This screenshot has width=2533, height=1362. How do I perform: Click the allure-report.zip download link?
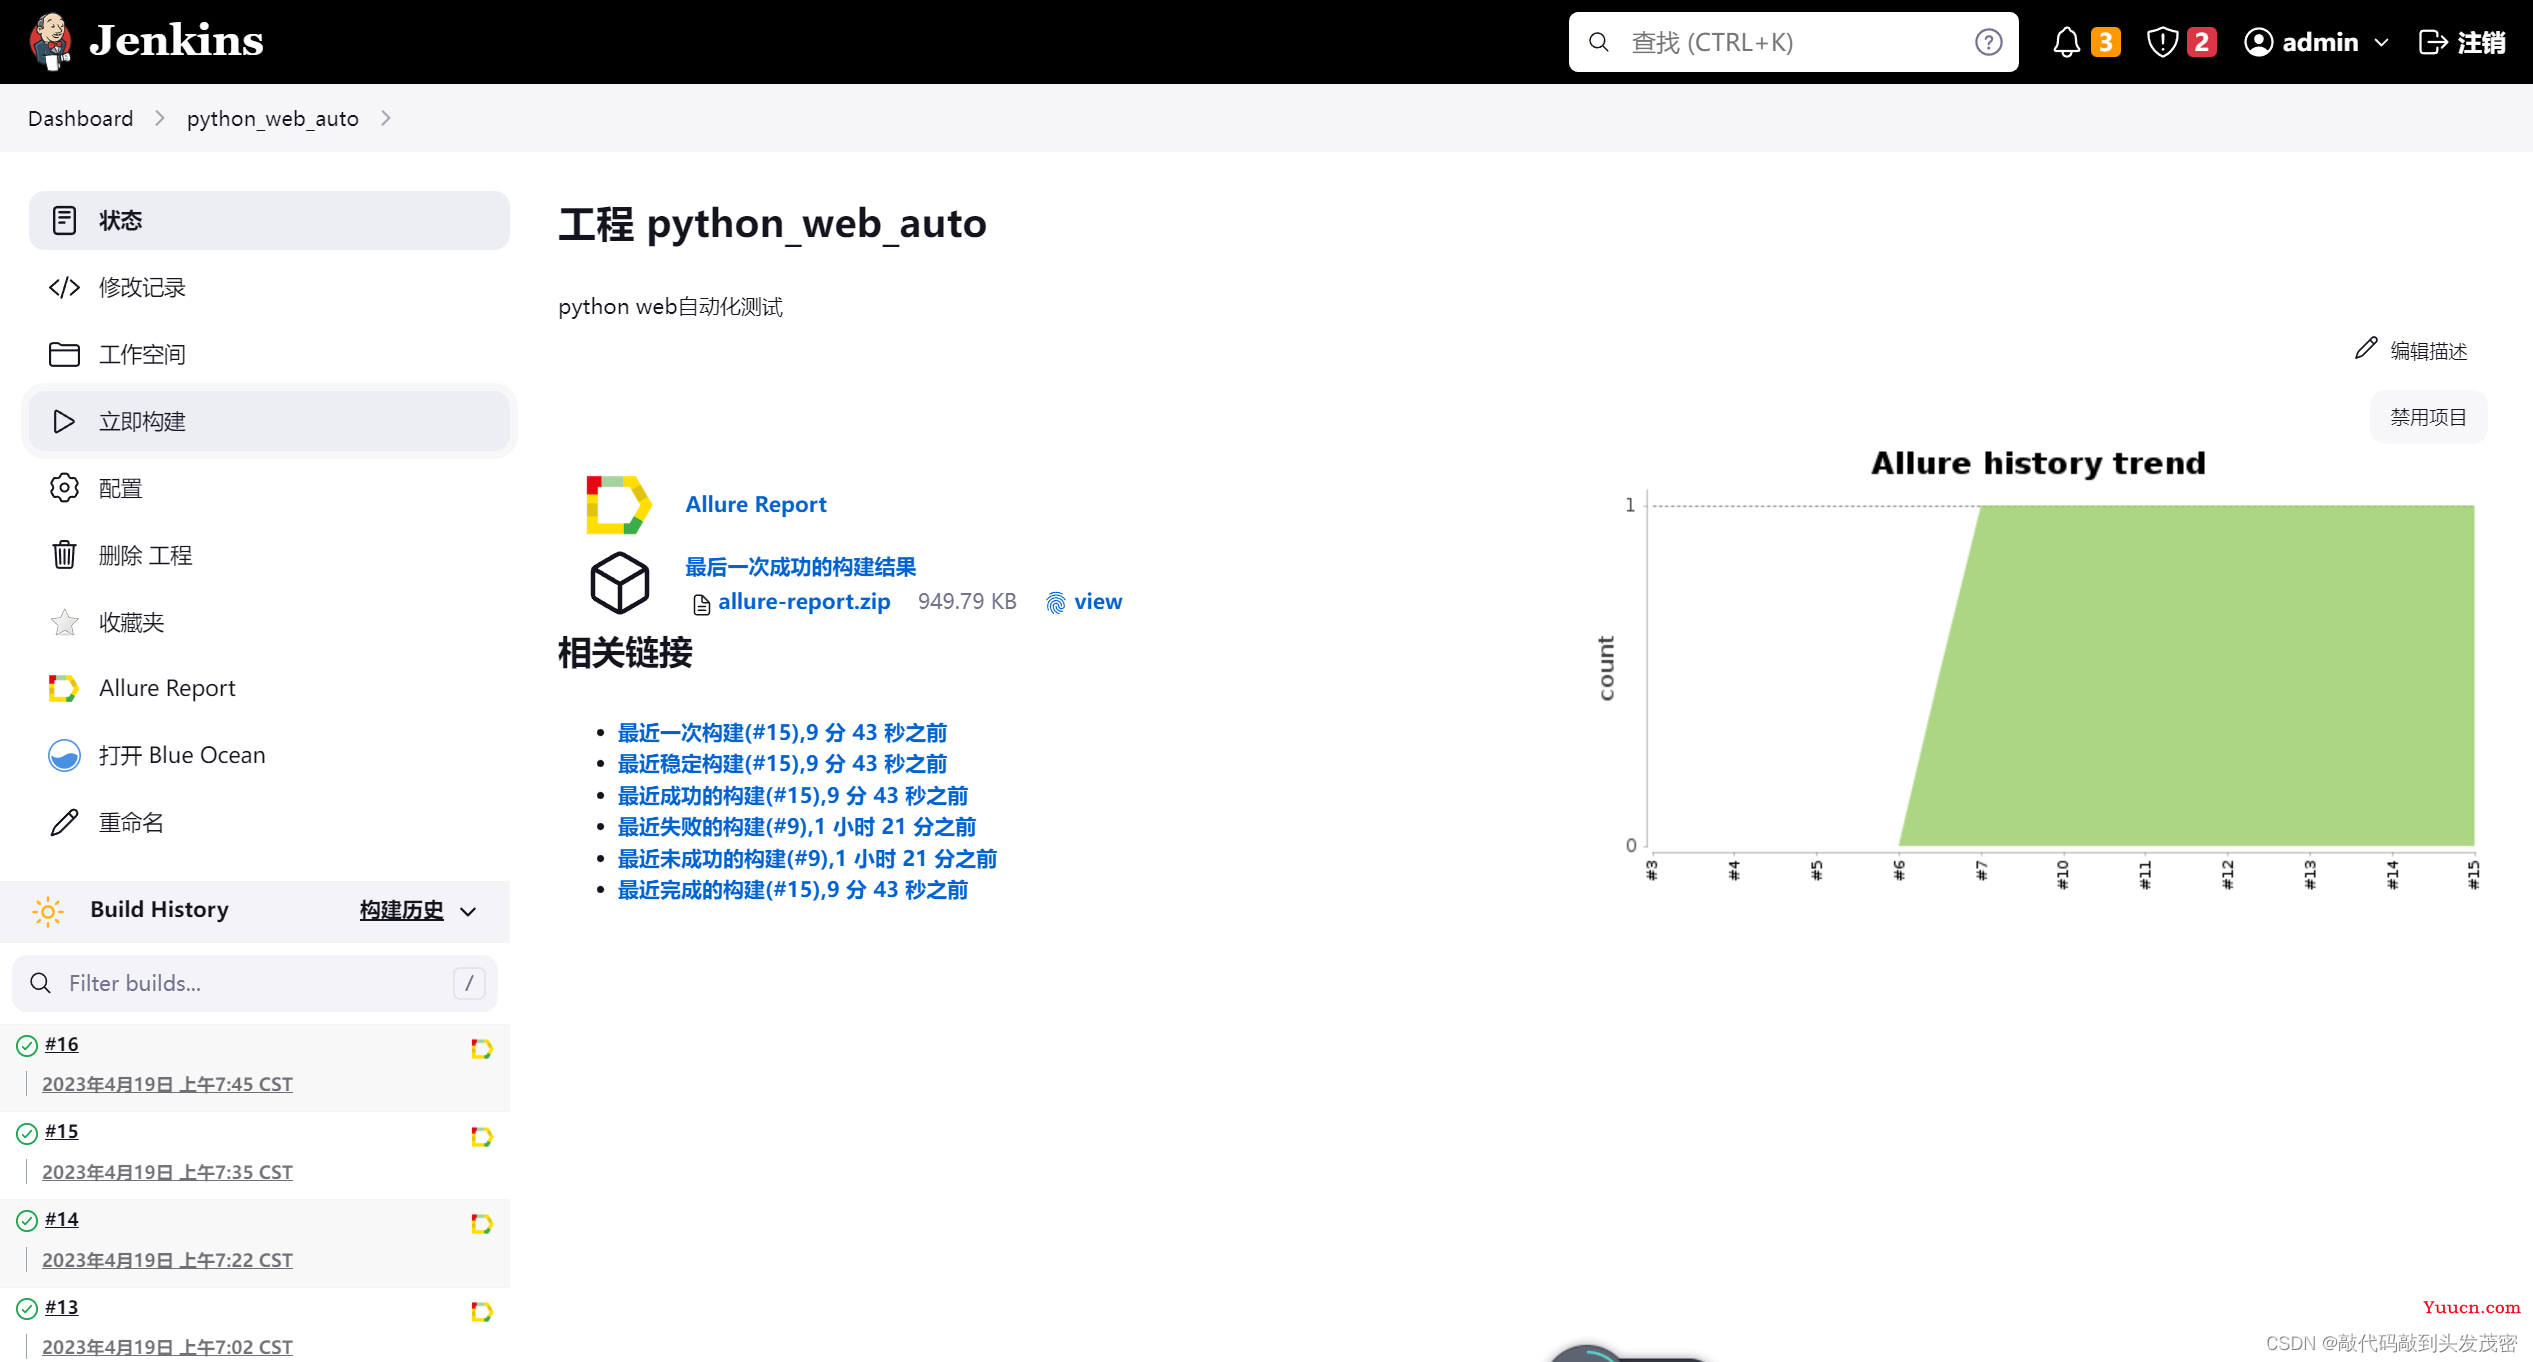click(801, 600)
